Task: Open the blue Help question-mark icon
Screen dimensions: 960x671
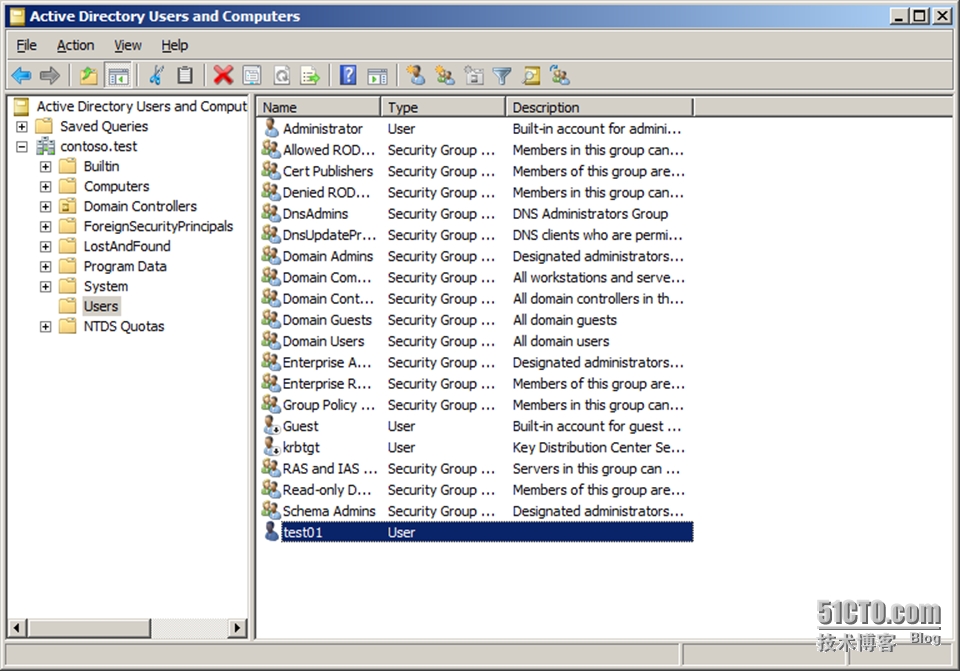Action: click(348, 76)
